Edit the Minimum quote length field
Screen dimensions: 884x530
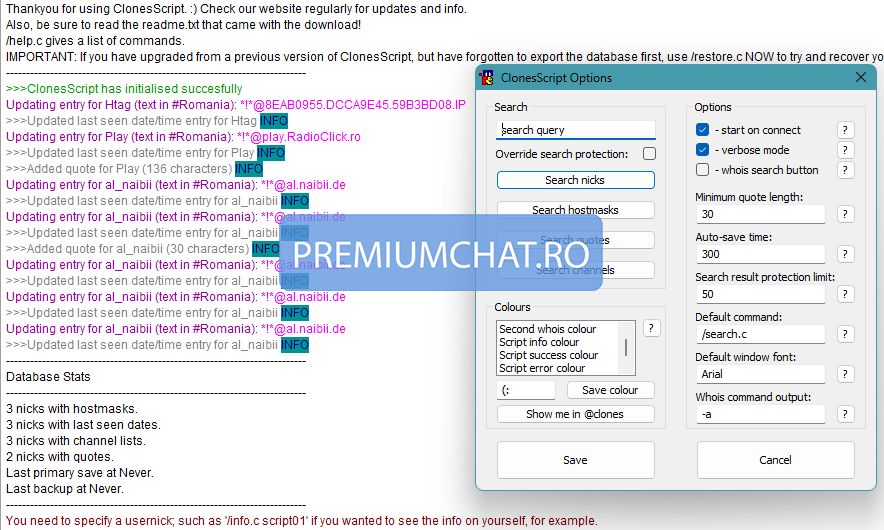761,214
